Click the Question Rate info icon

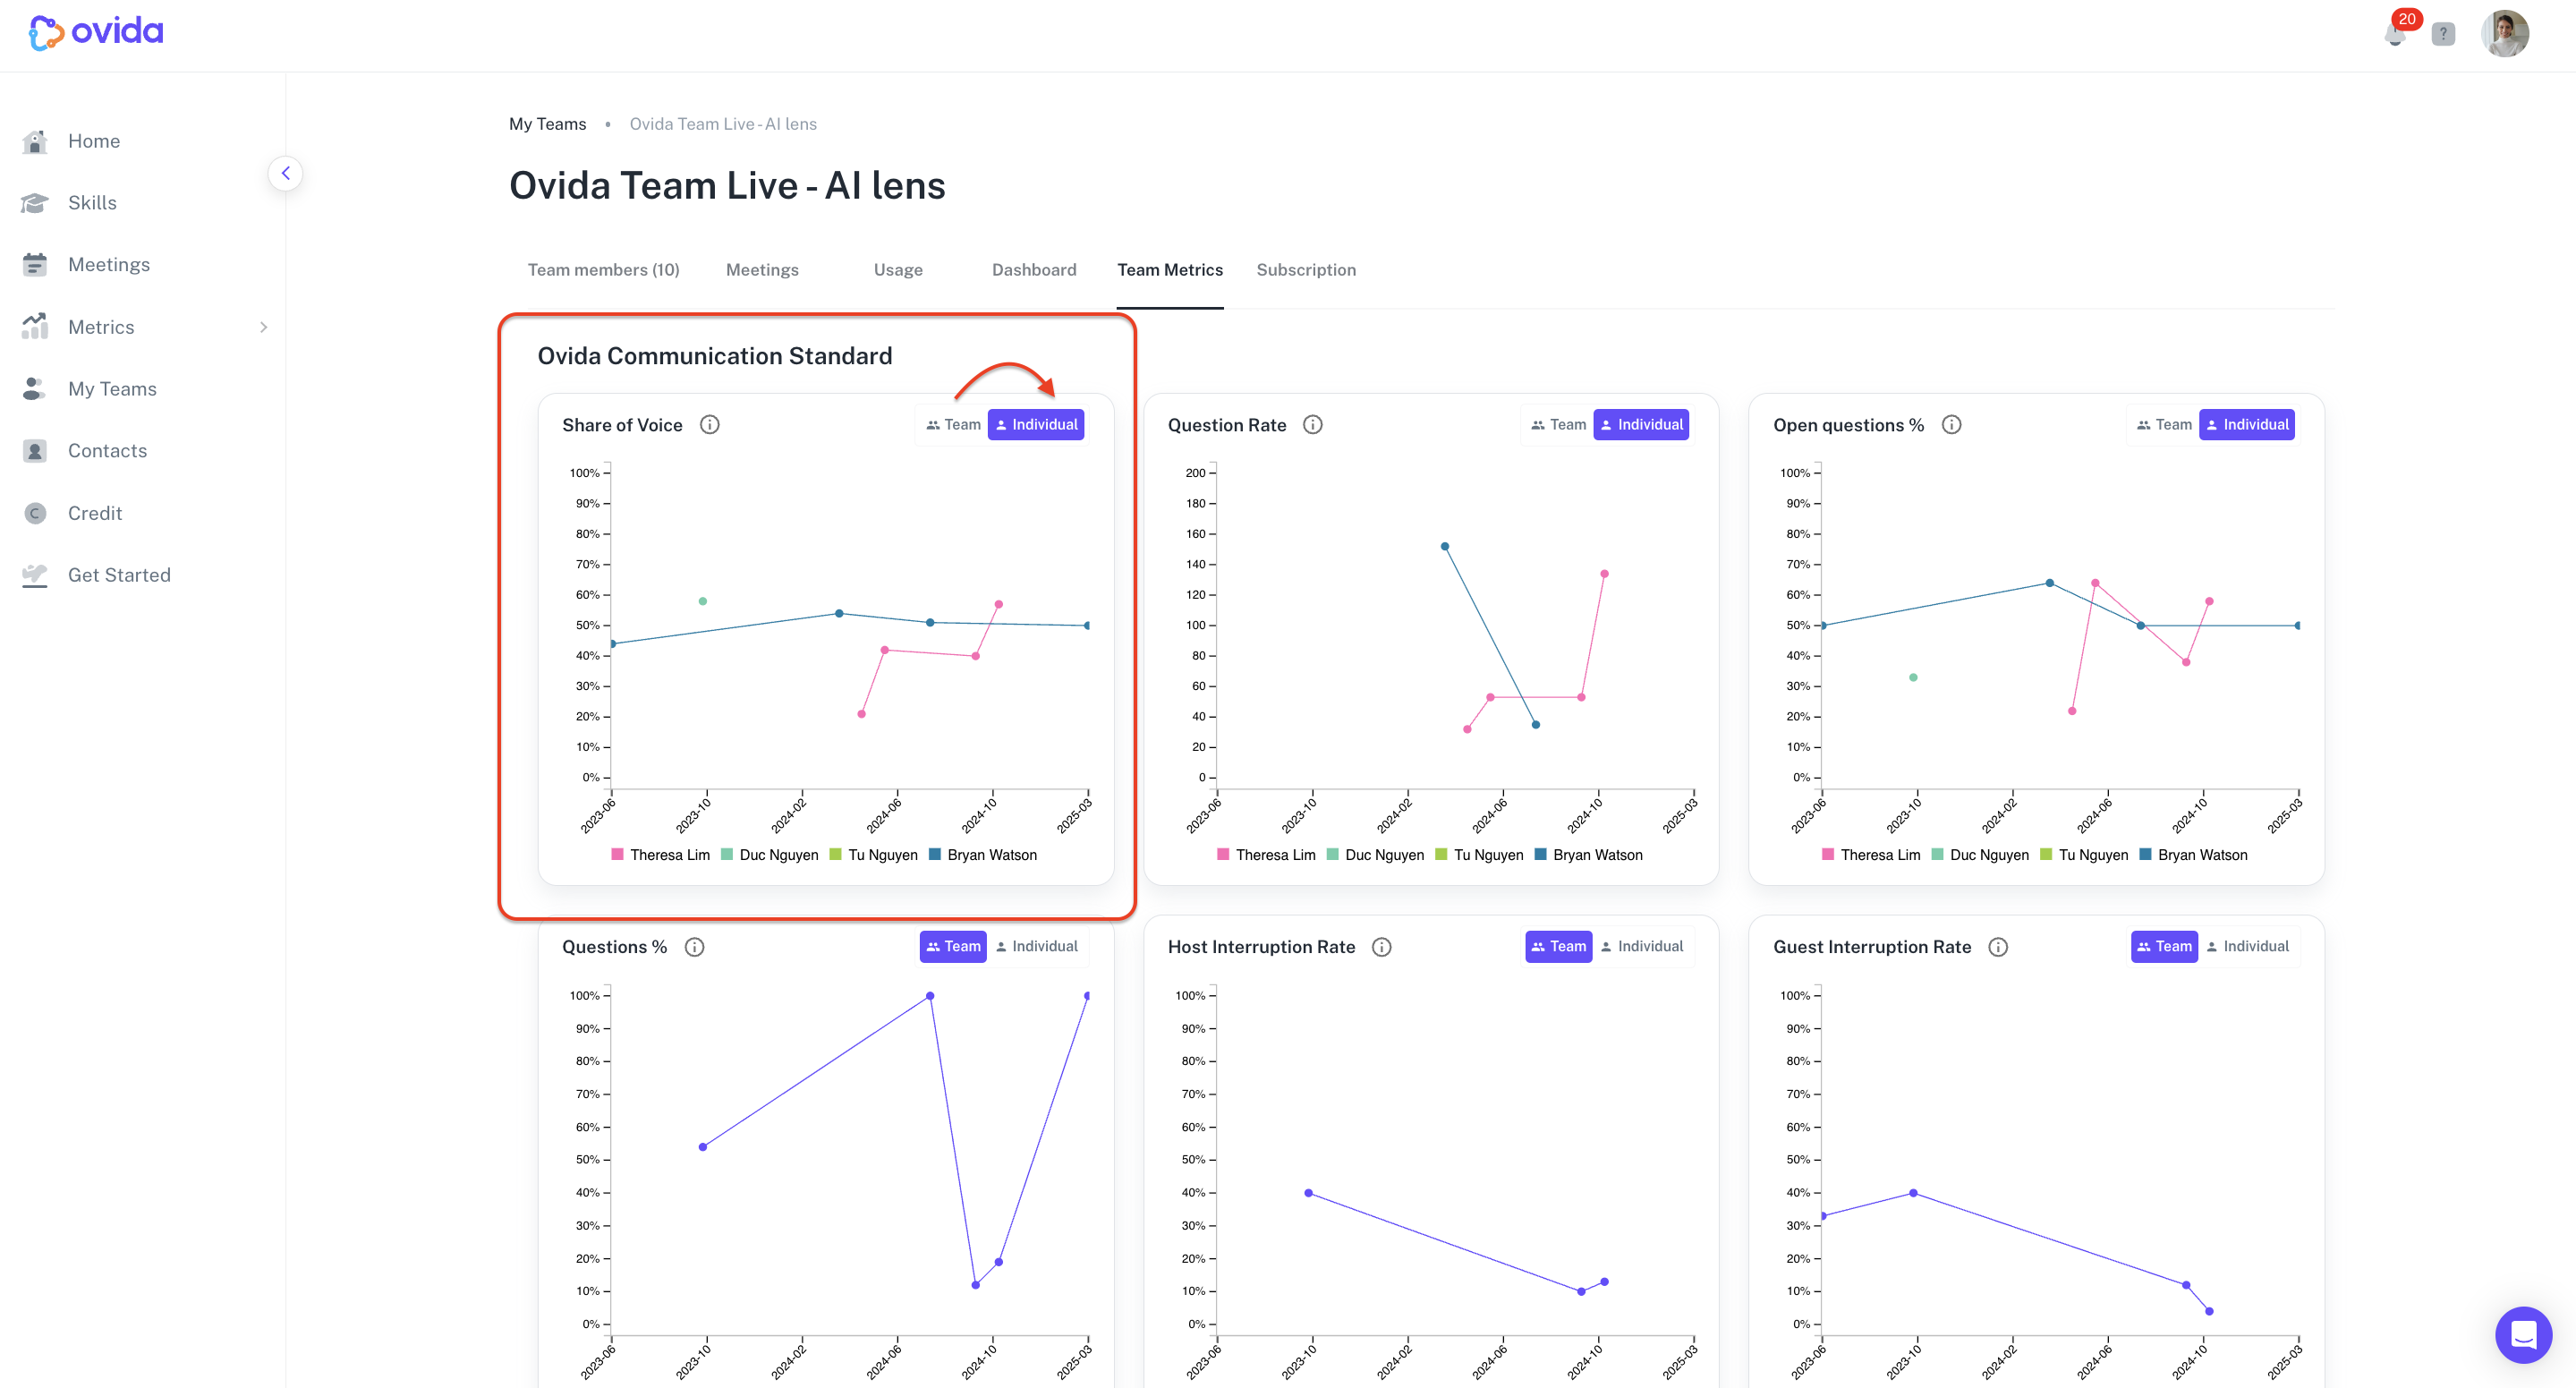[1312, 425]
